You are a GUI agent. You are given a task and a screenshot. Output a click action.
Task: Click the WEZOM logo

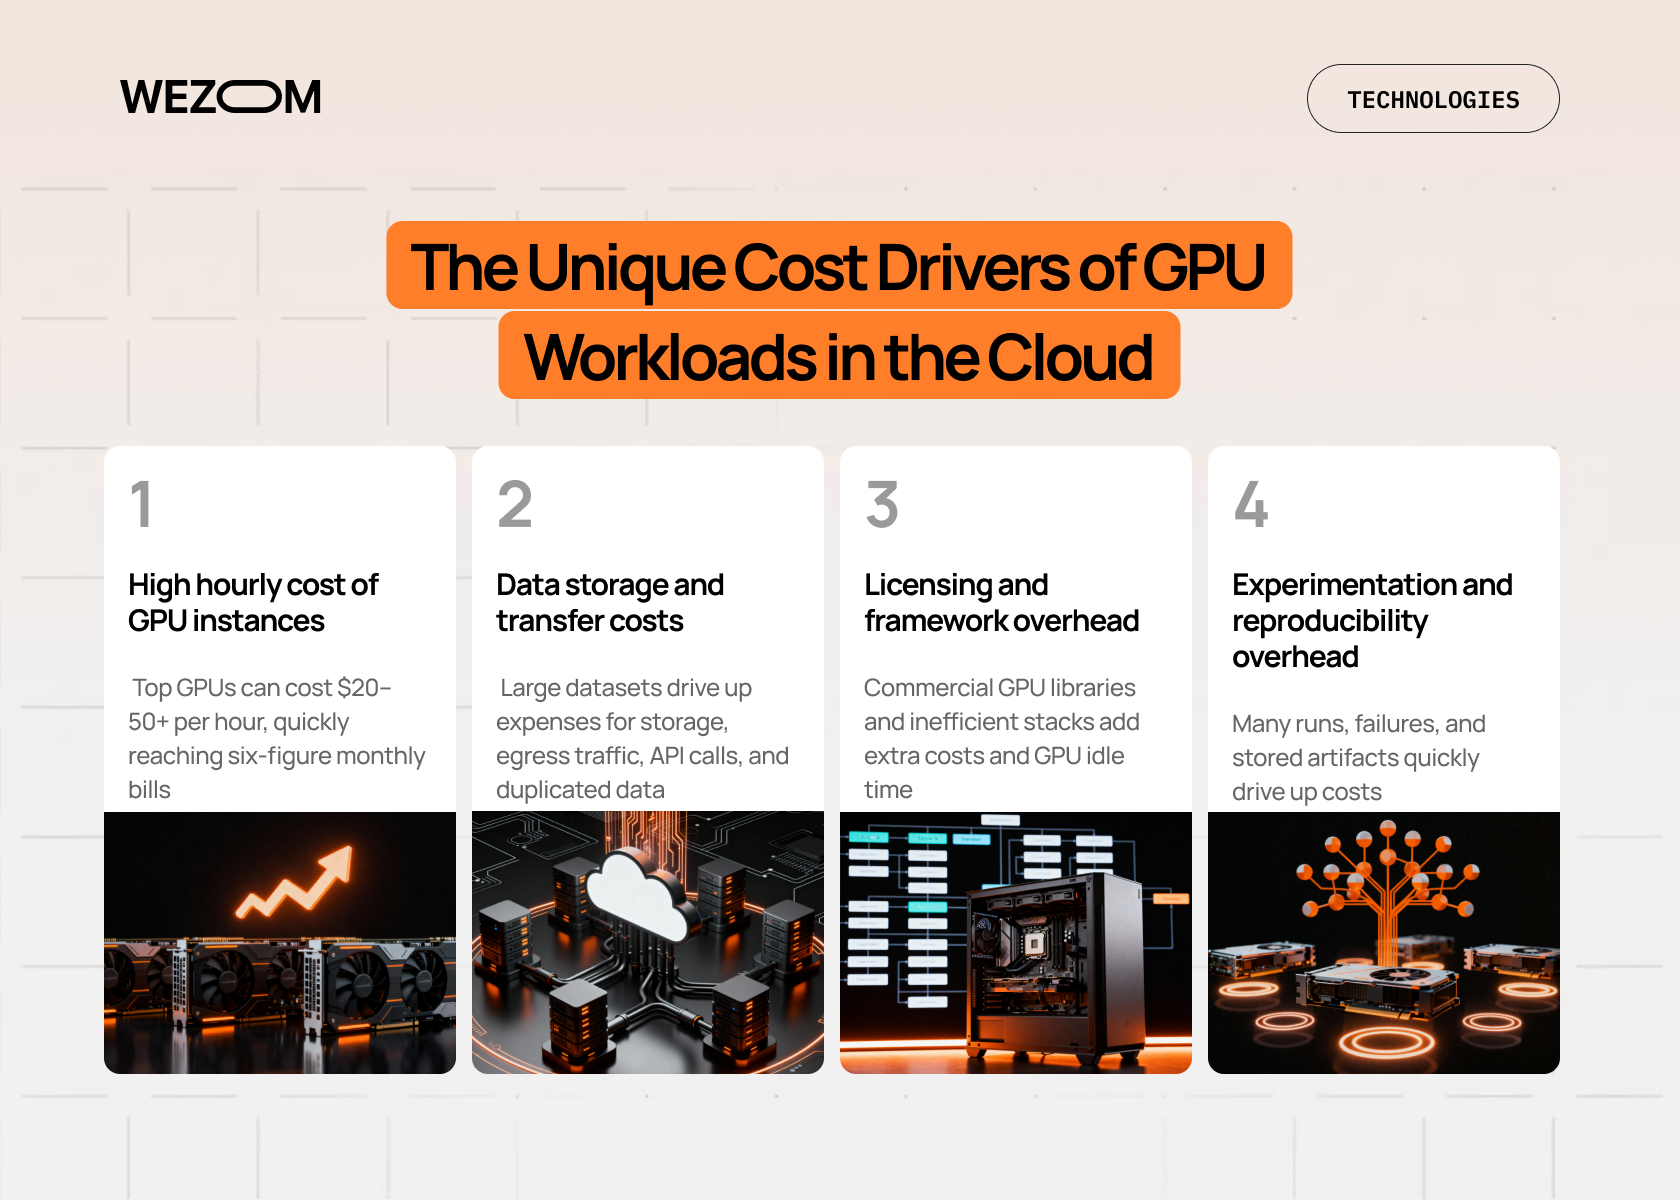click(x=219, y=96)
